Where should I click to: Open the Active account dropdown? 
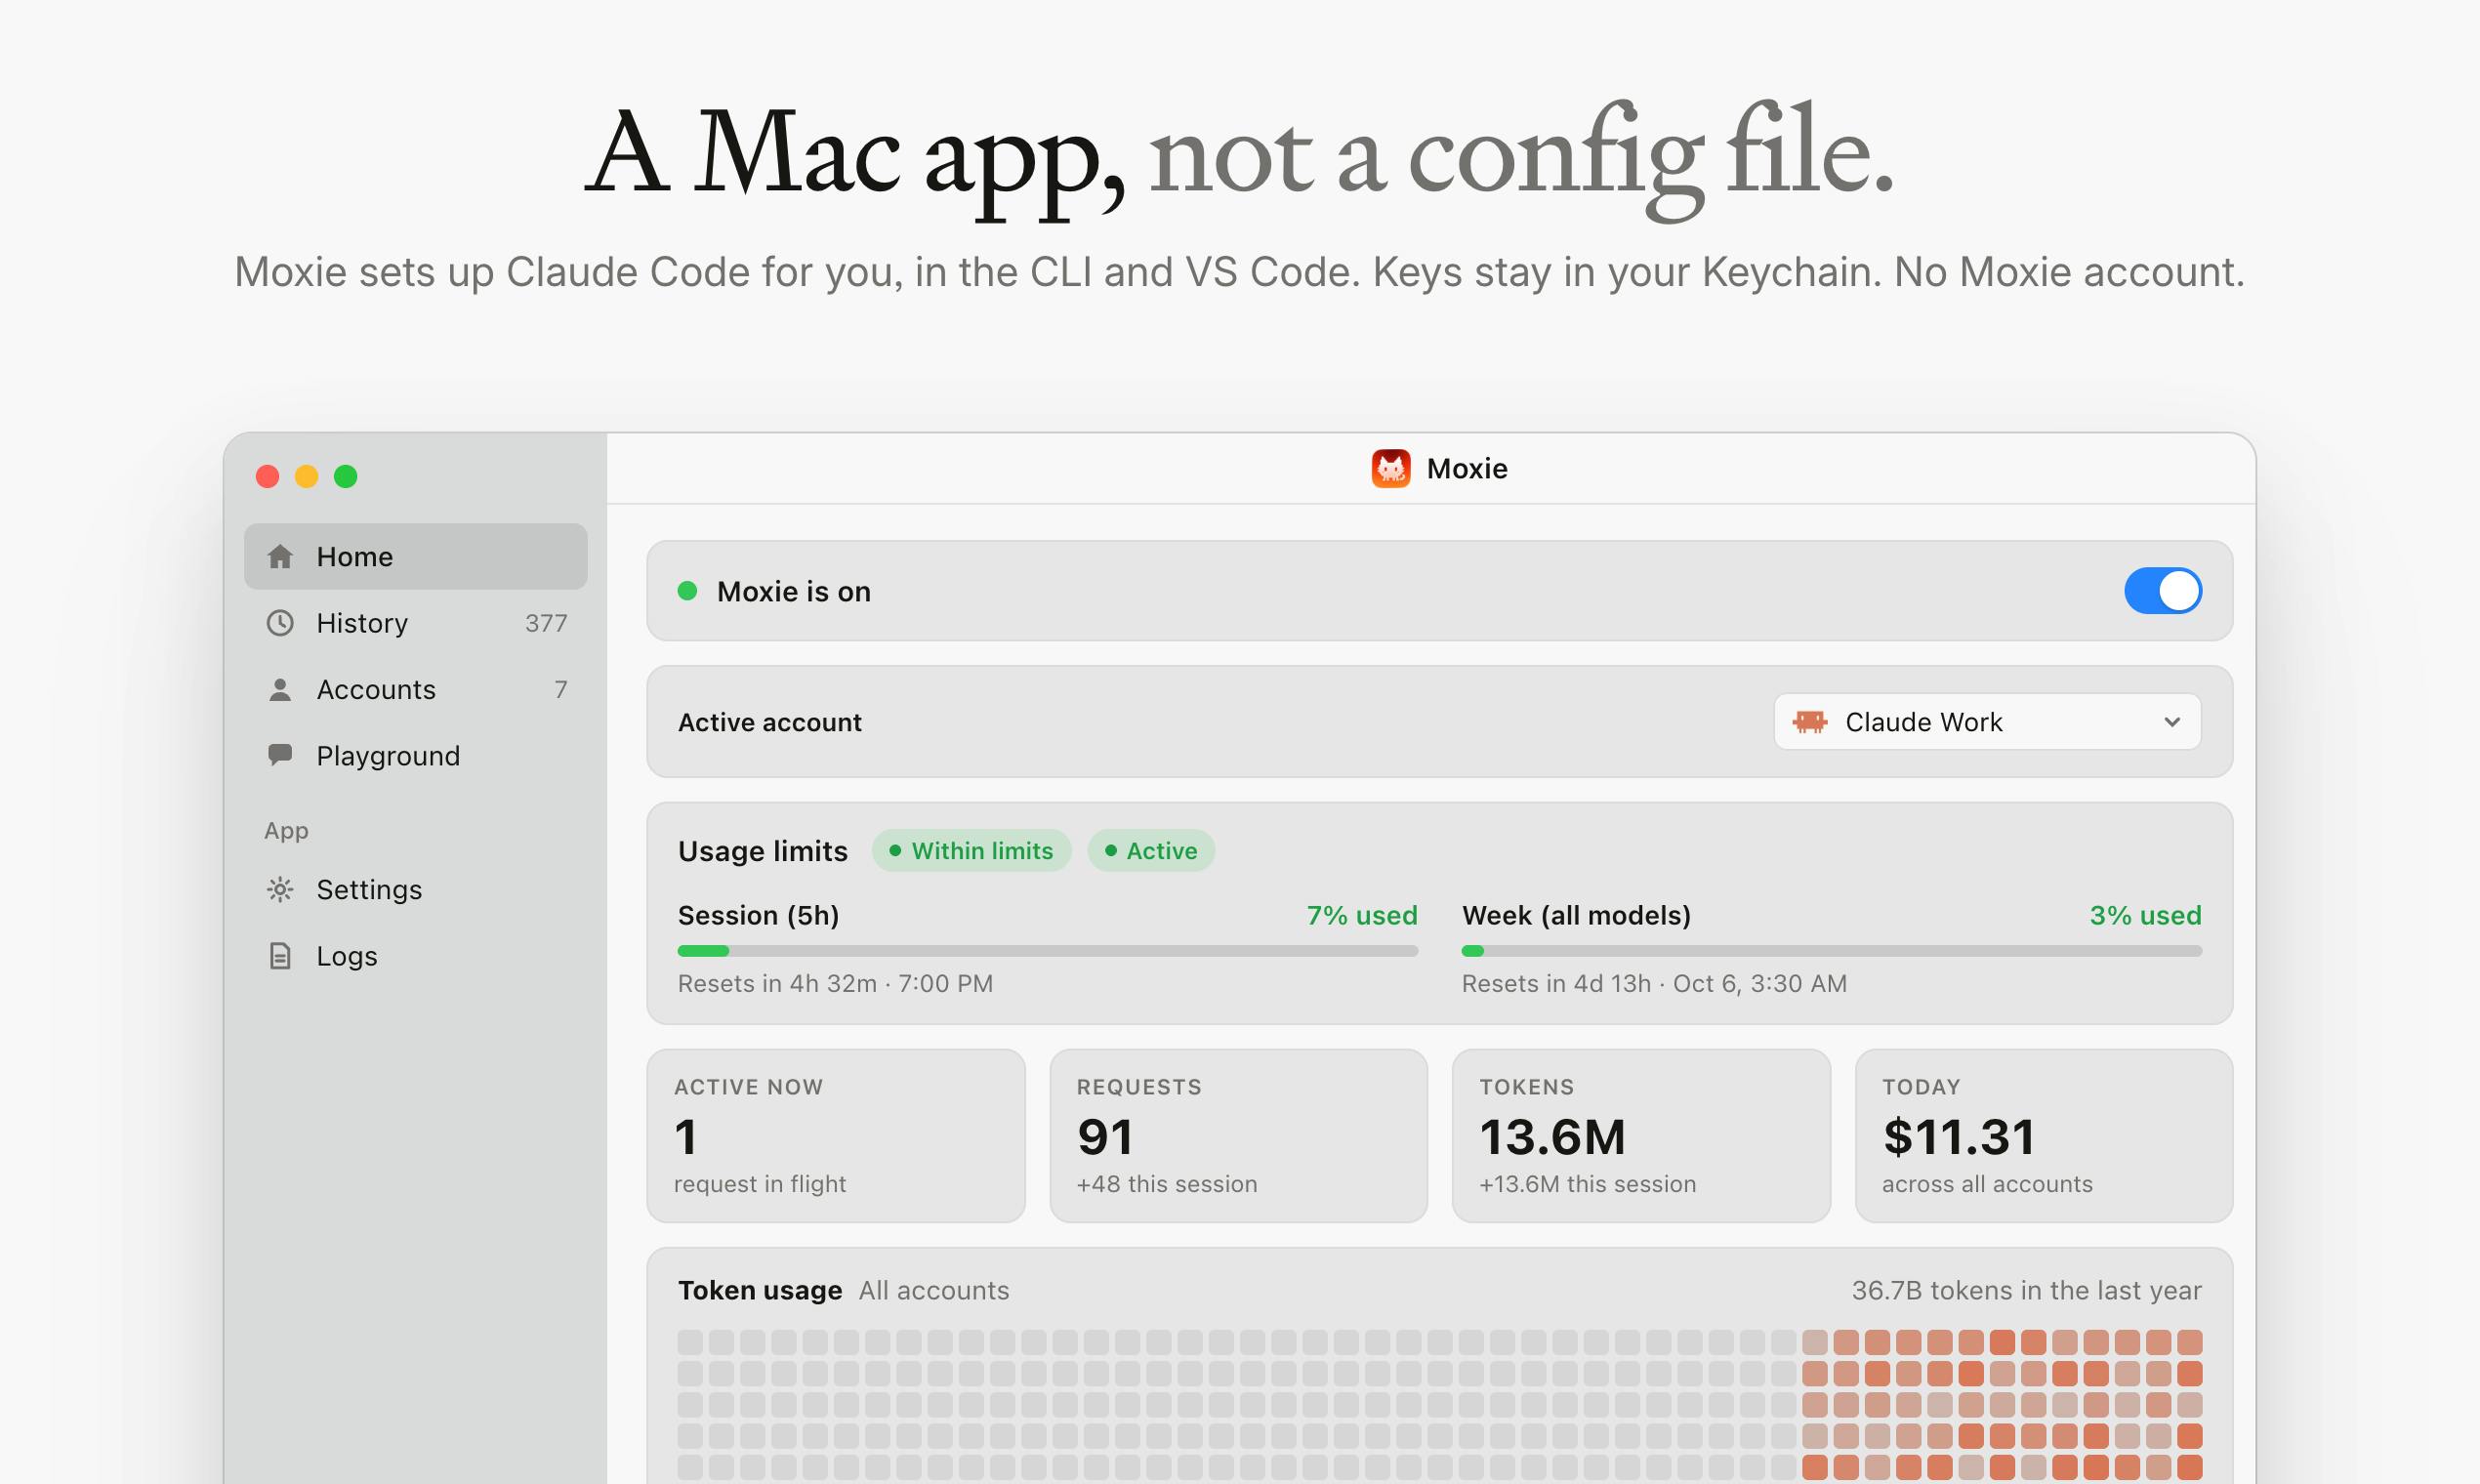point(1987,721)
